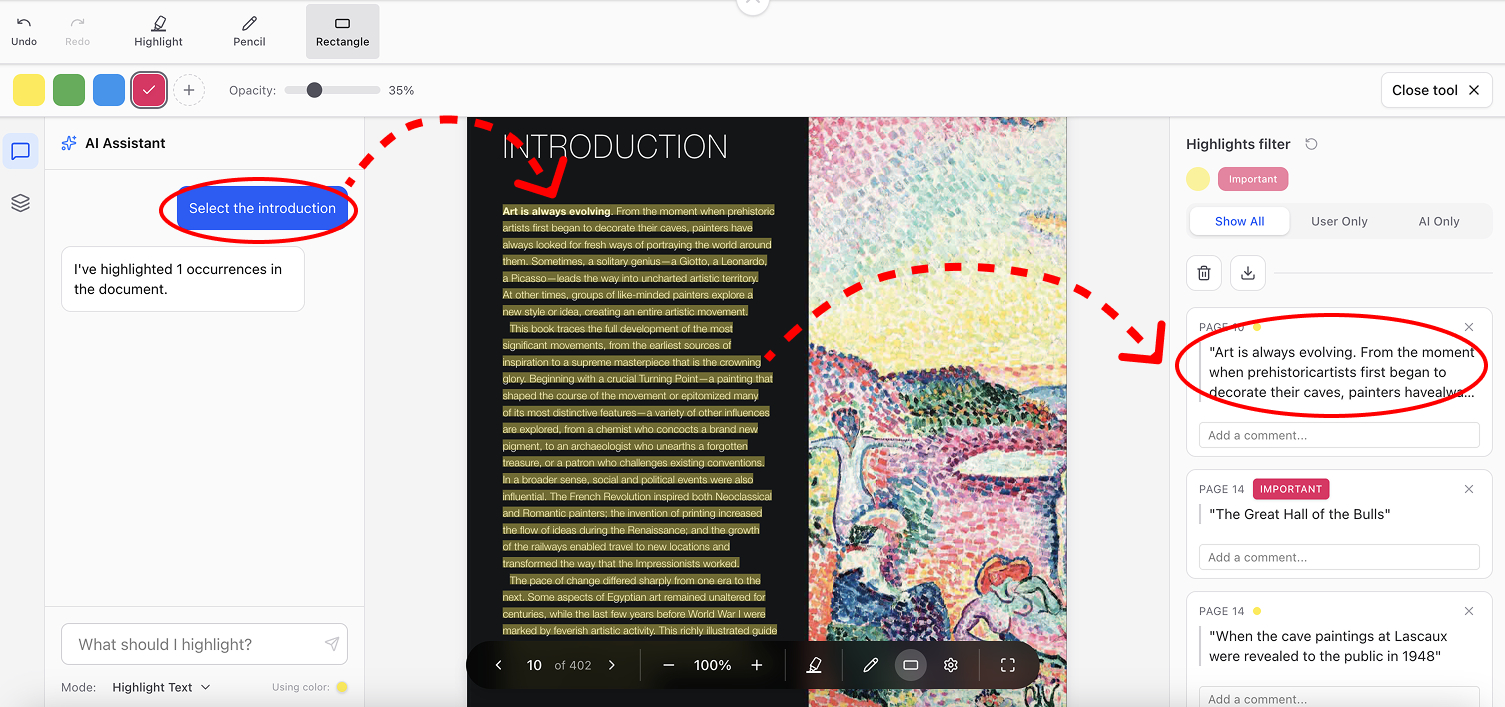Viewport: 1505px width, 707px height.
Task: Click the Close tool button
Action: [x=1435, y=90]
